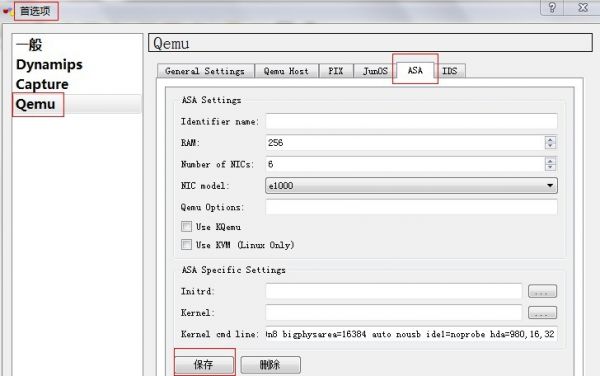Select Dynamips in the left list
The image size is (600, 376).
(x=49, y=64)
